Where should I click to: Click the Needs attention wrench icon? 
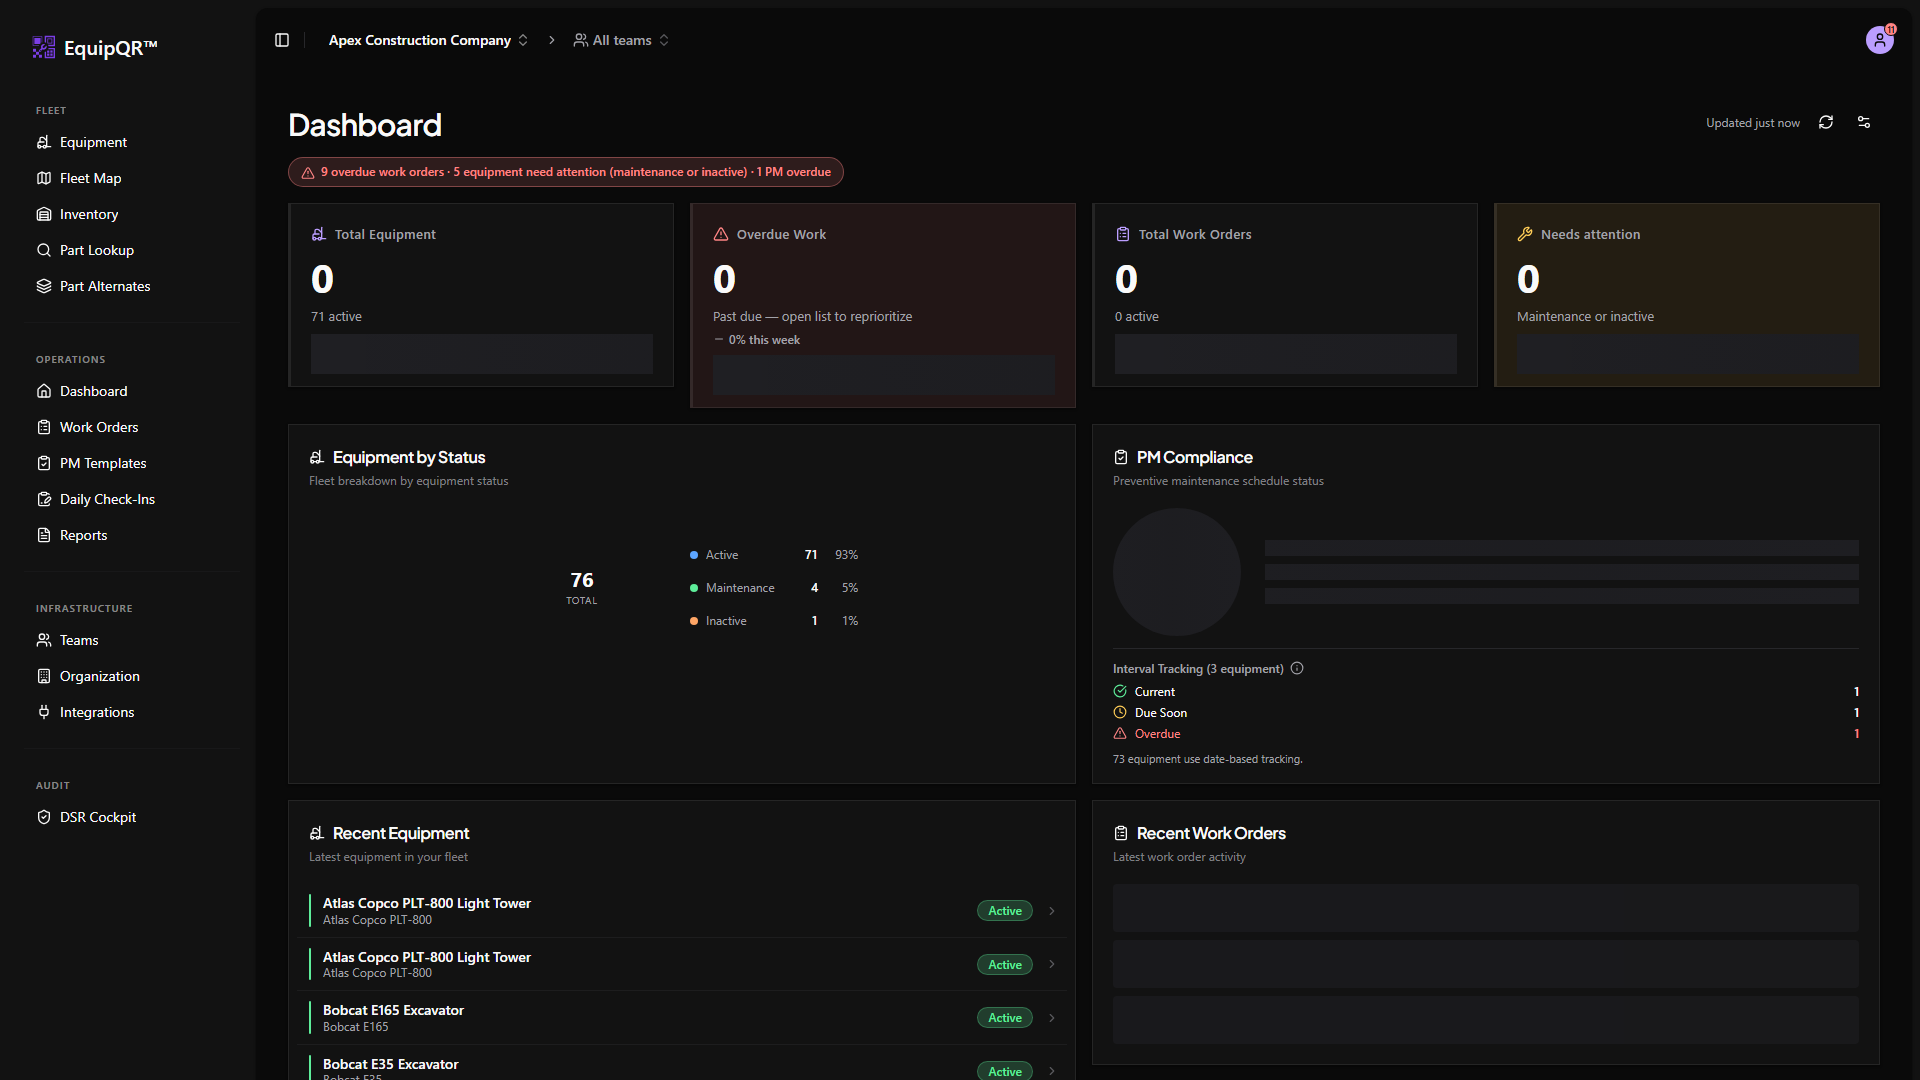coord(1525,234)
